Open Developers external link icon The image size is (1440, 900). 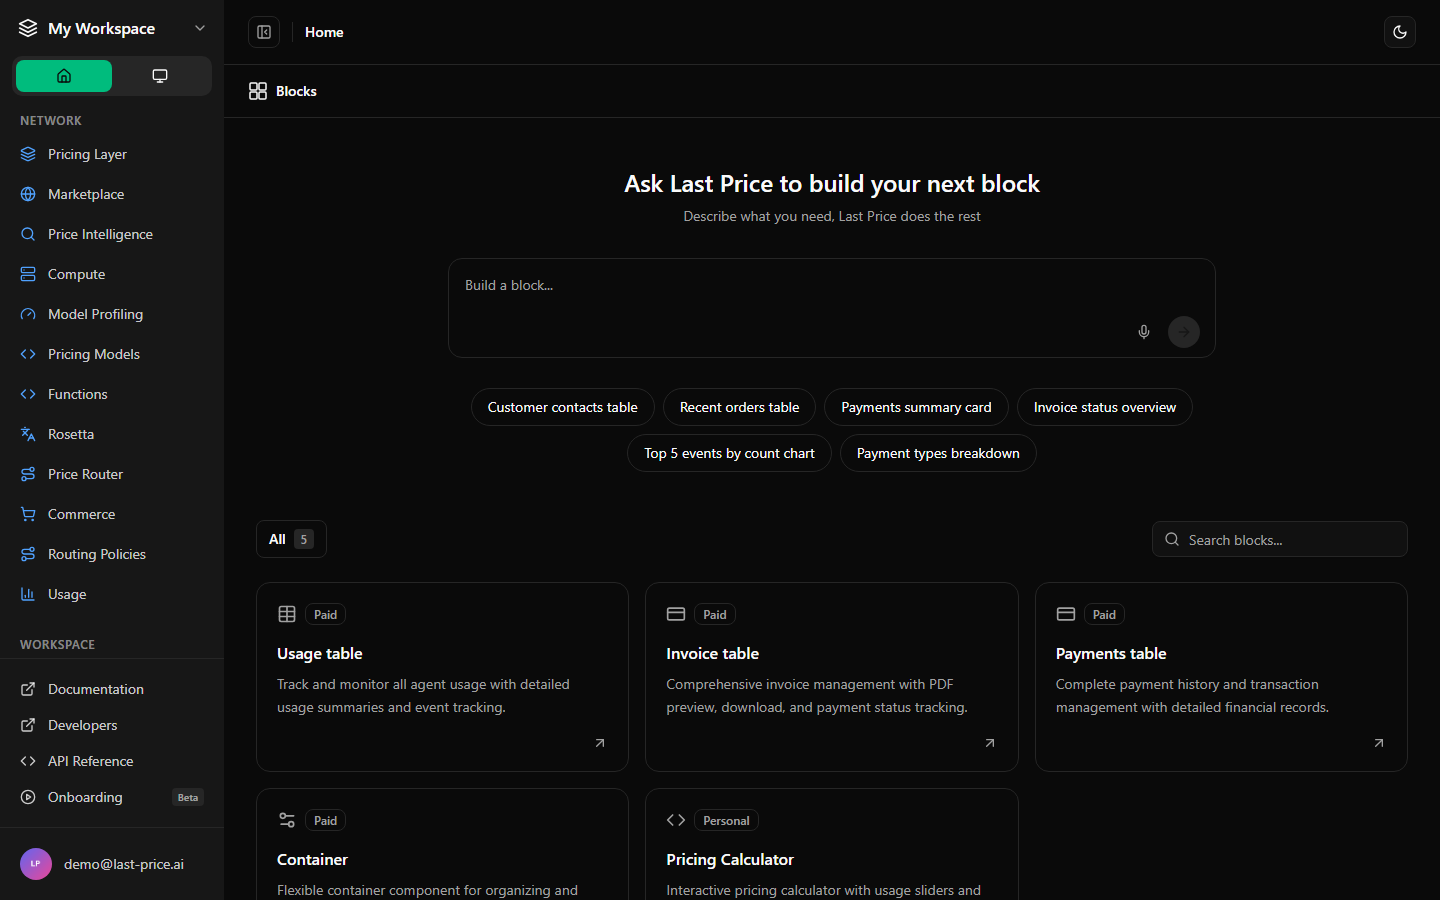28,725
